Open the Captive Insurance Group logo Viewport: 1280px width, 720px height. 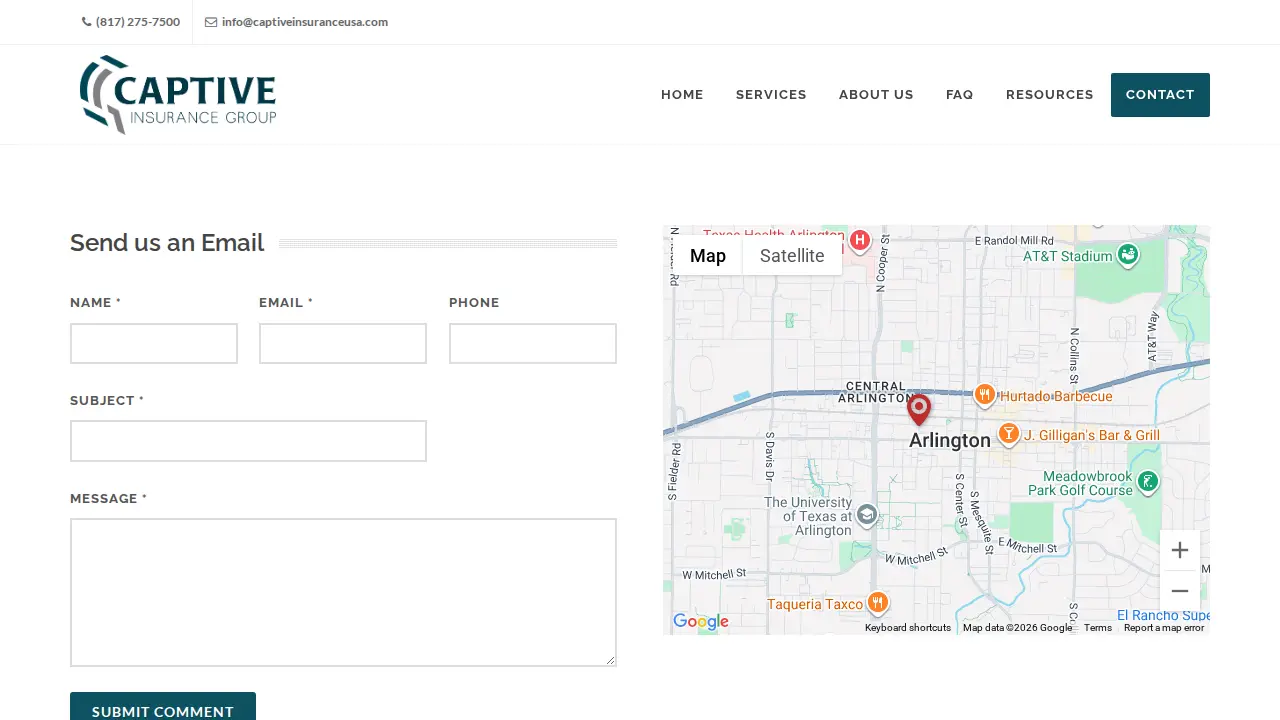(x=178, y=95)
